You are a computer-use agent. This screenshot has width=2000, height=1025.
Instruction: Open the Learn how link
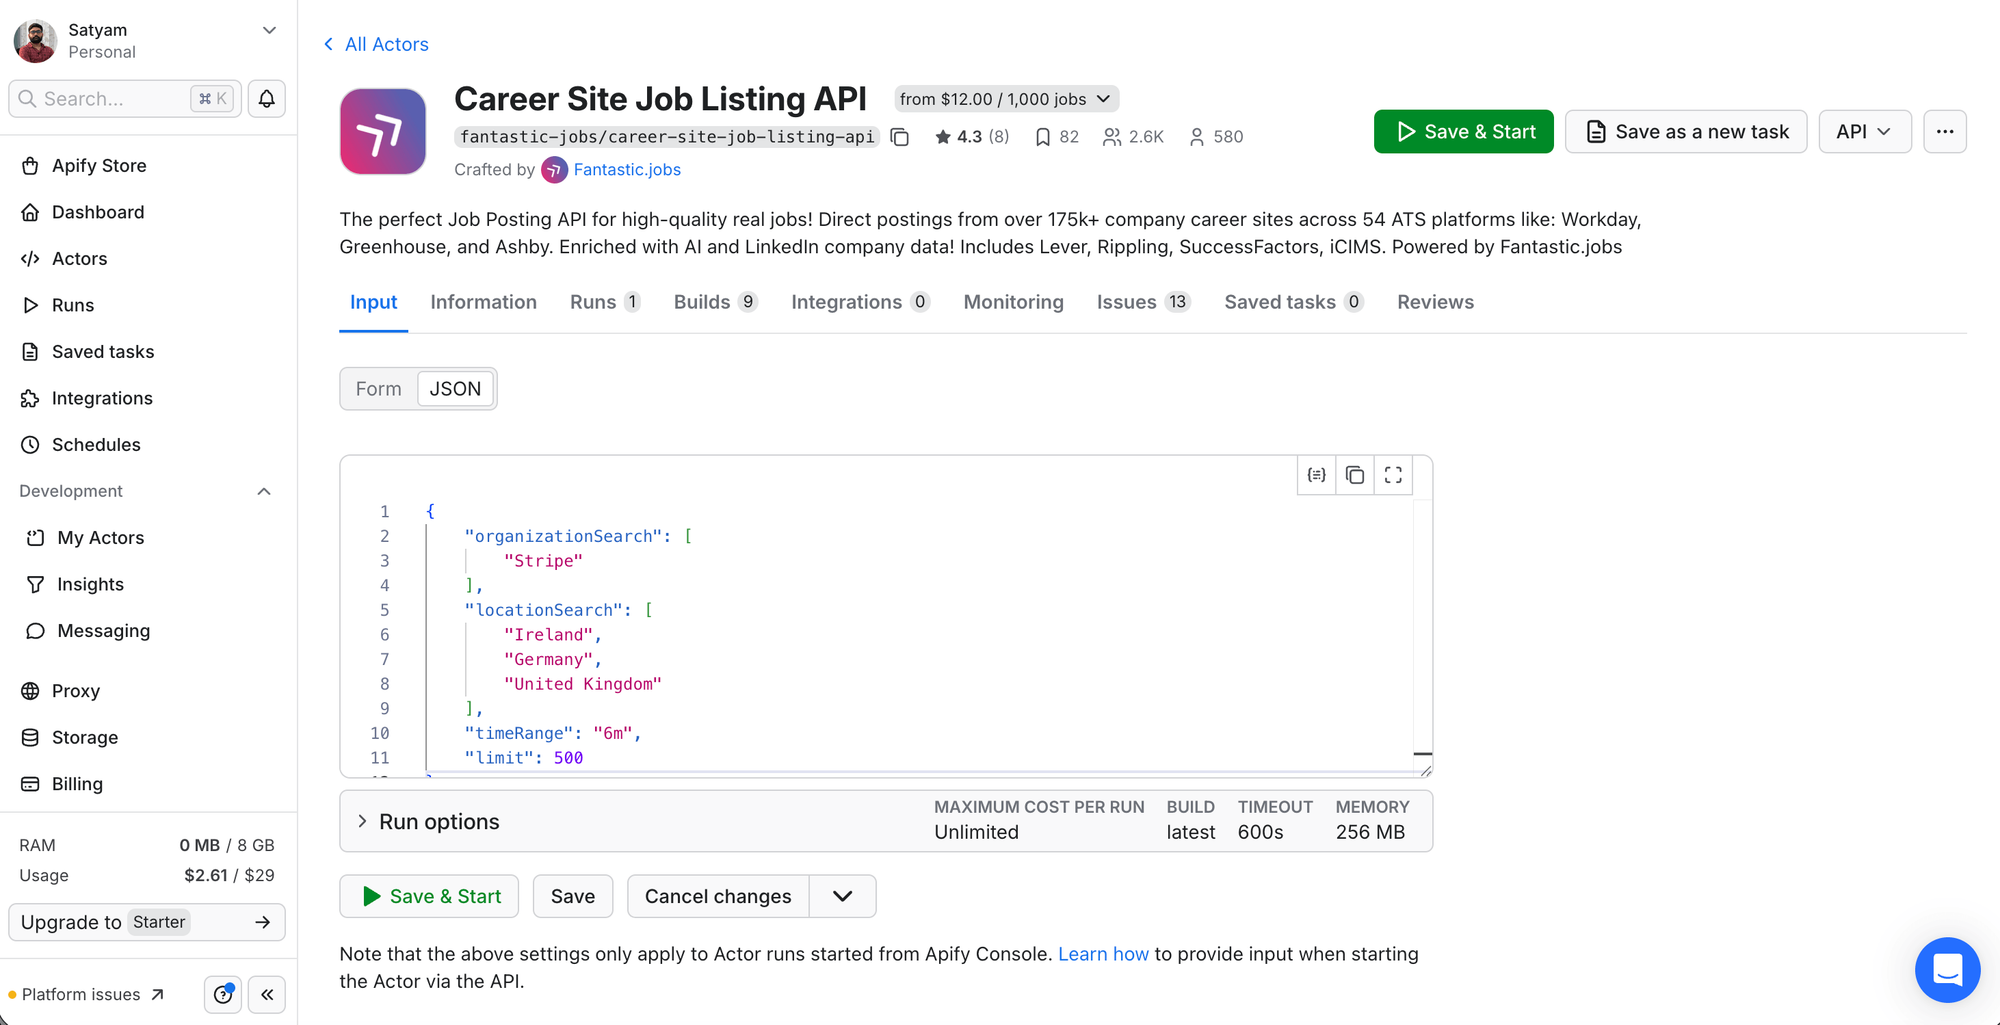1104,954
